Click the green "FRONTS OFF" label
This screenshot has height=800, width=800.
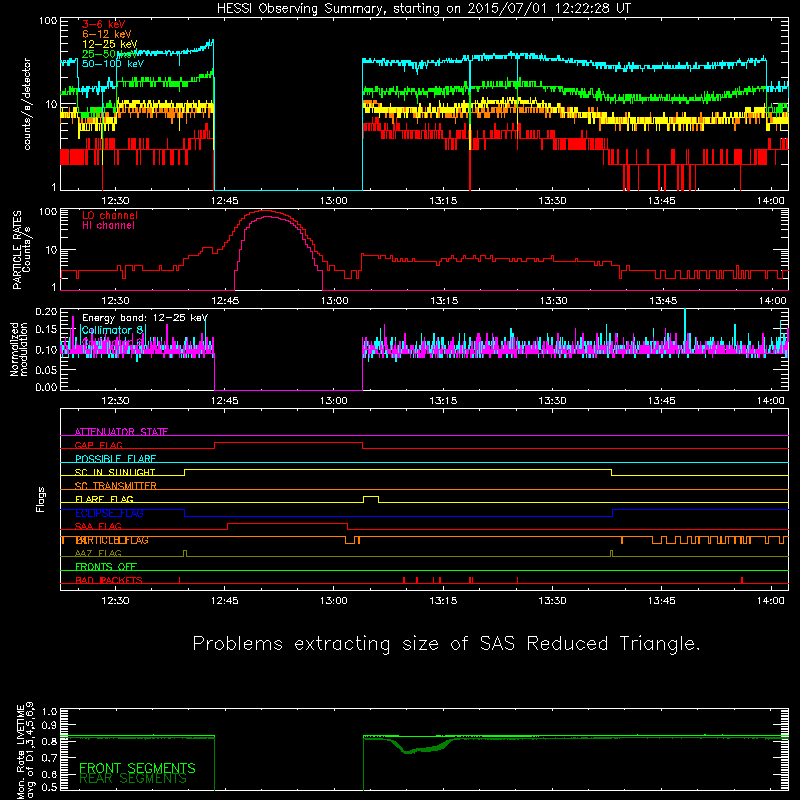point(106,567)
